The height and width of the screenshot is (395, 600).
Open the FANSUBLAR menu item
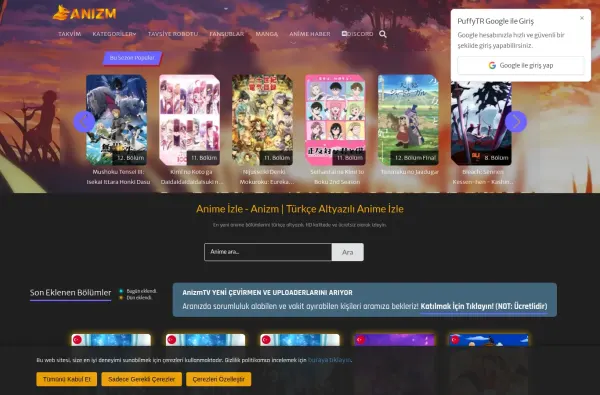pyautogui.click(x=227, y=34)
